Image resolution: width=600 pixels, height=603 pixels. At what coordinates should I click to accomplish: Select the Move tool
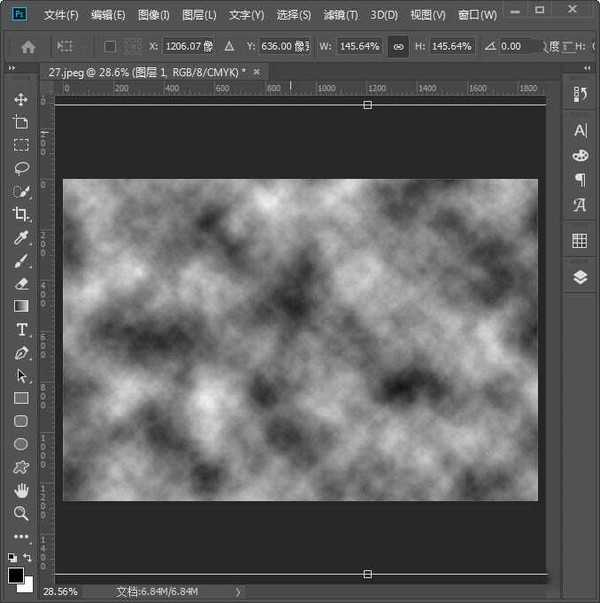[x=21, y=99]
